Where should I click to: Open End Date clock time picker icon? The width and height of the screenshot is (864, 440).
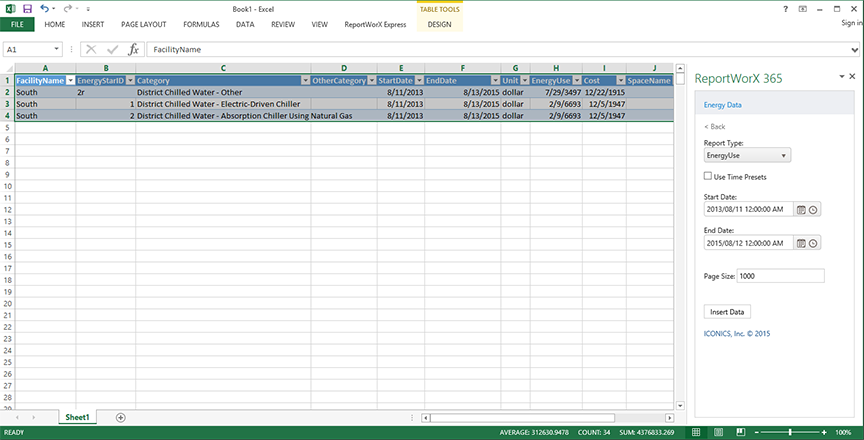814,243
